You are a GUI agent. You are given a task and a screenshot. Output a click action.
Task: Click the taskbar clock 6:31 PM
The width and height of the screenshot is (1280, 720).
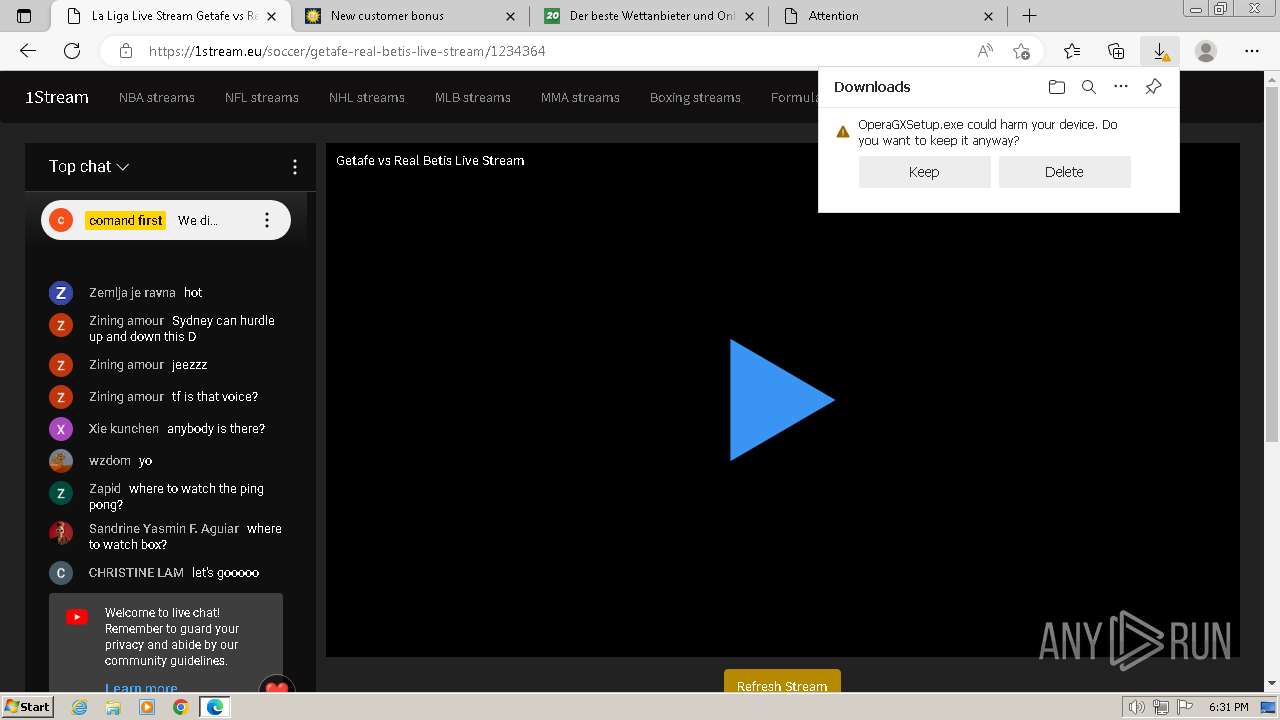click(1228, 707)
